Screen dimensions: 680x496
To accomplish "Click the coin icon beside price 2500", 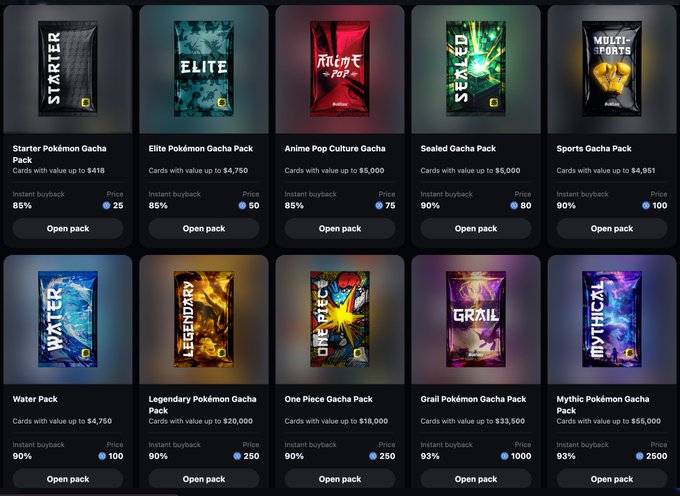I will (x=639, y=456).
